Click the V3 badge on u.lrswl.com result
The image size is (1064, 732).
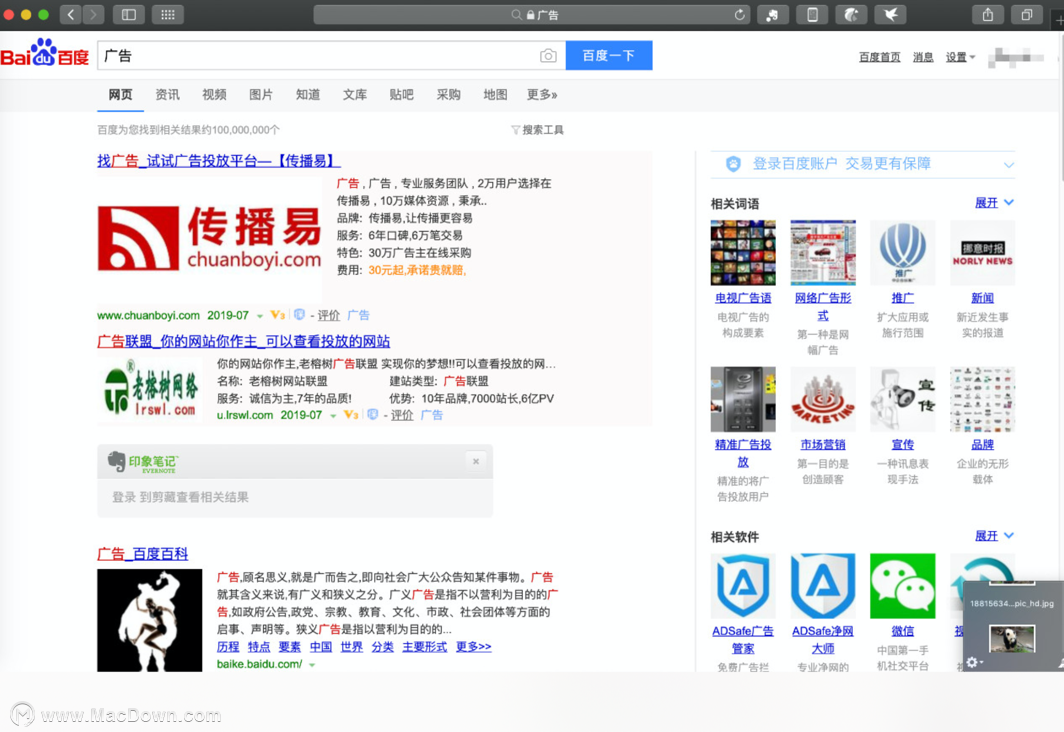pos(351,415)
